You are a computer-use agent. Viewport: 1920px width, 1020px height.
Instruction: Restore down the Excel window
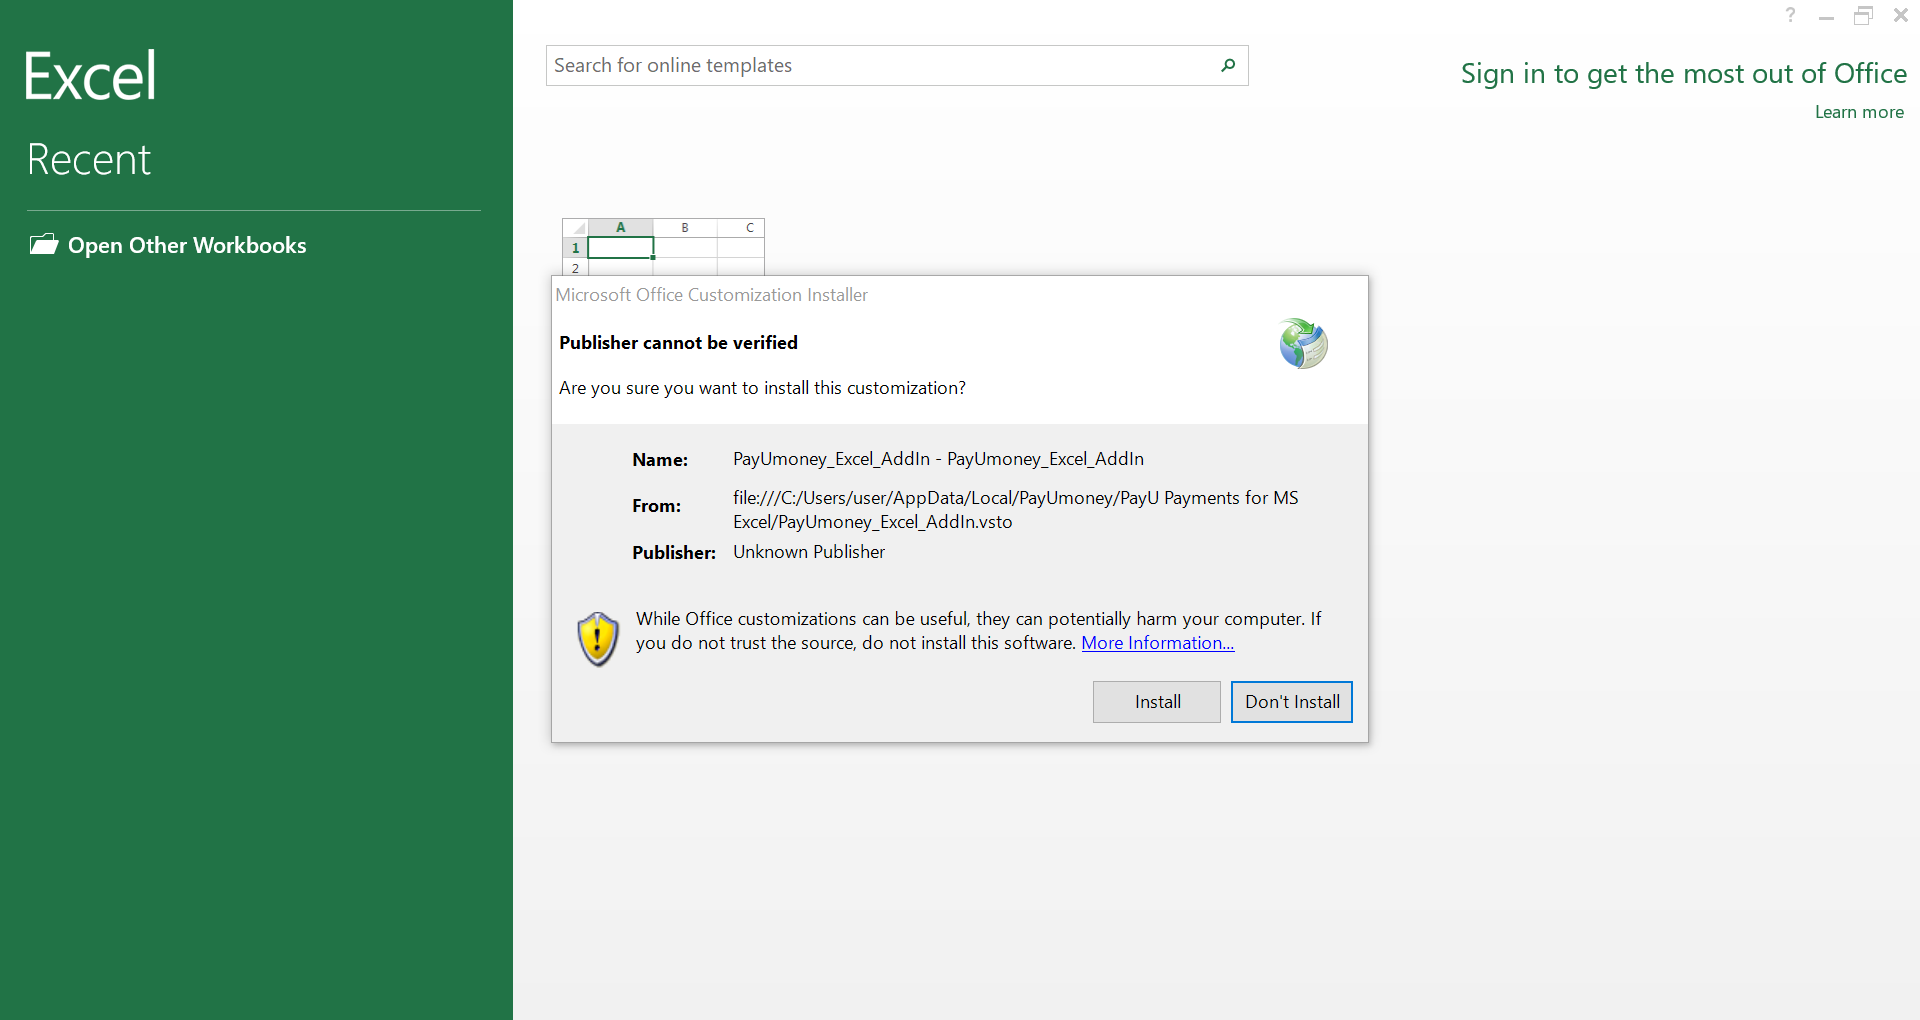pos(1863,15)
